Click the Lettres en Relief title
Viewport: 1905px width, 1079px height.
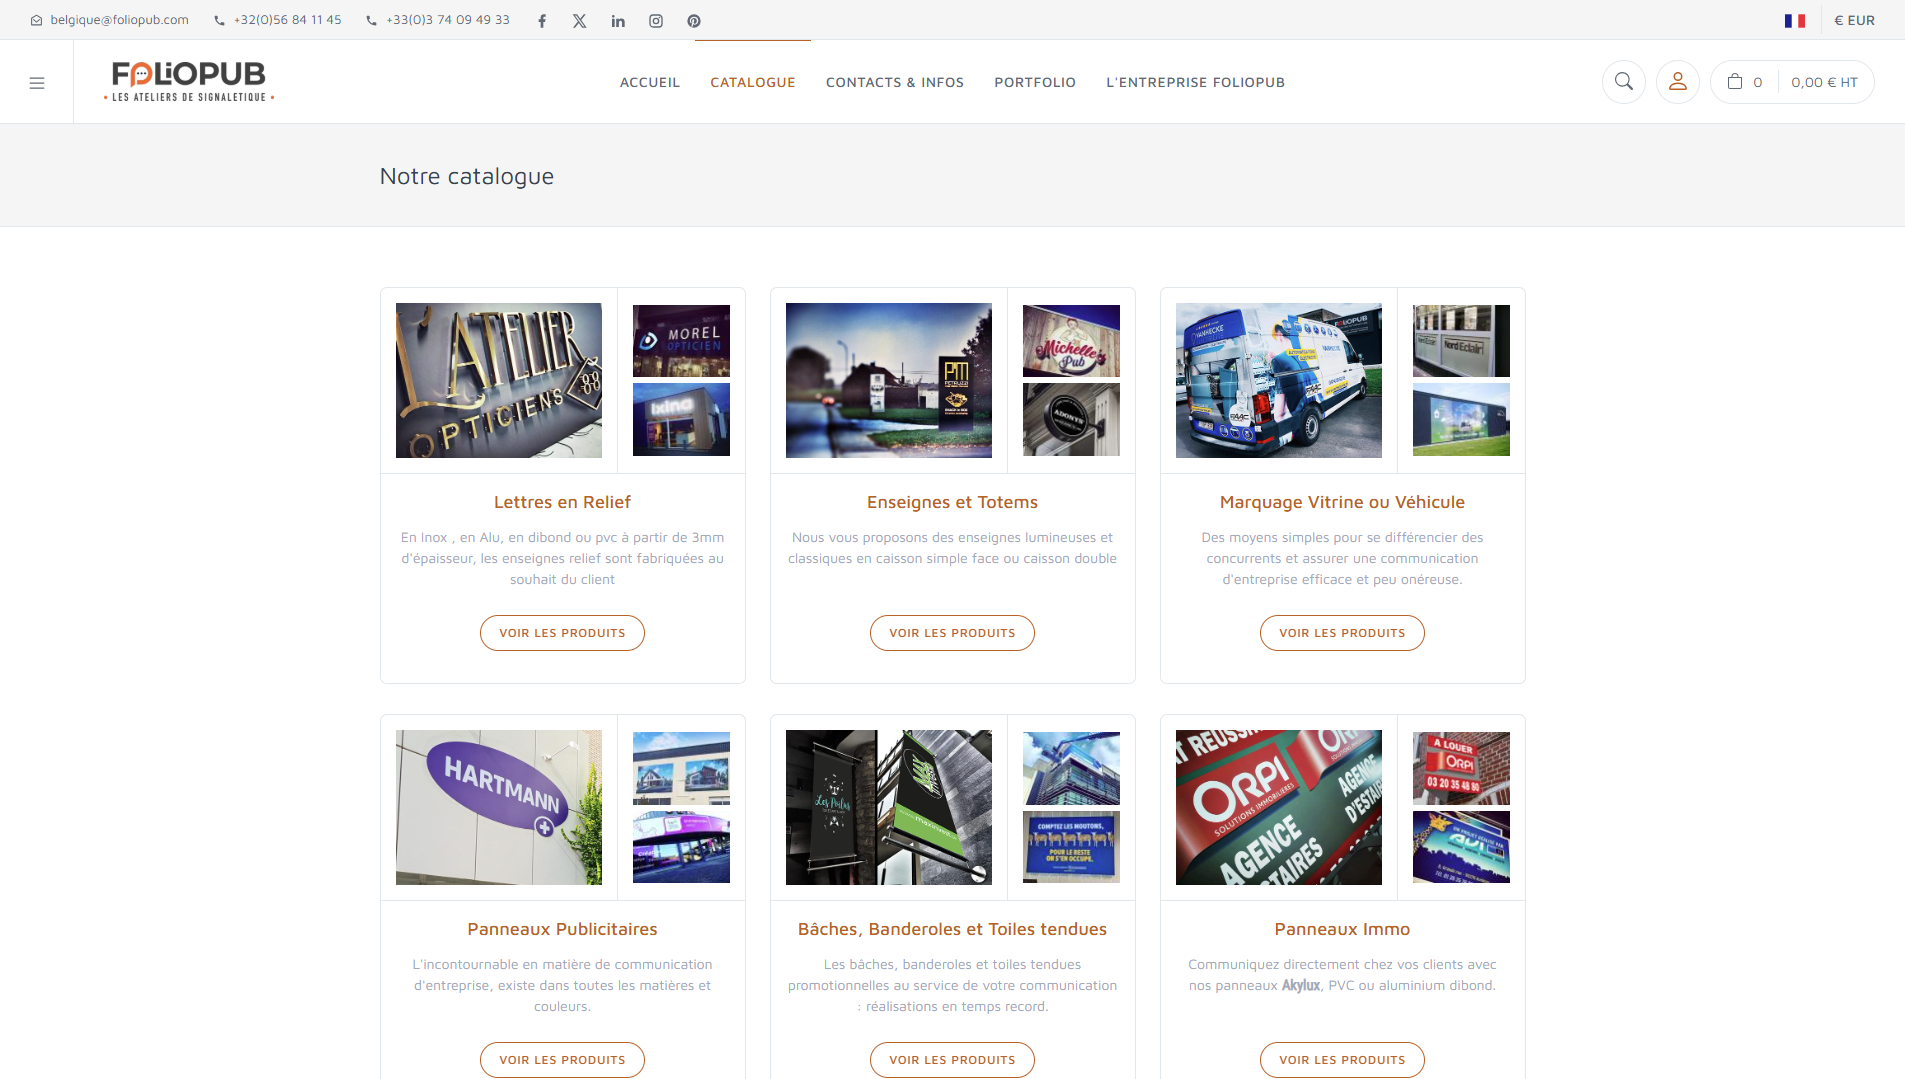pyautogui.click(x=562, y=503)
